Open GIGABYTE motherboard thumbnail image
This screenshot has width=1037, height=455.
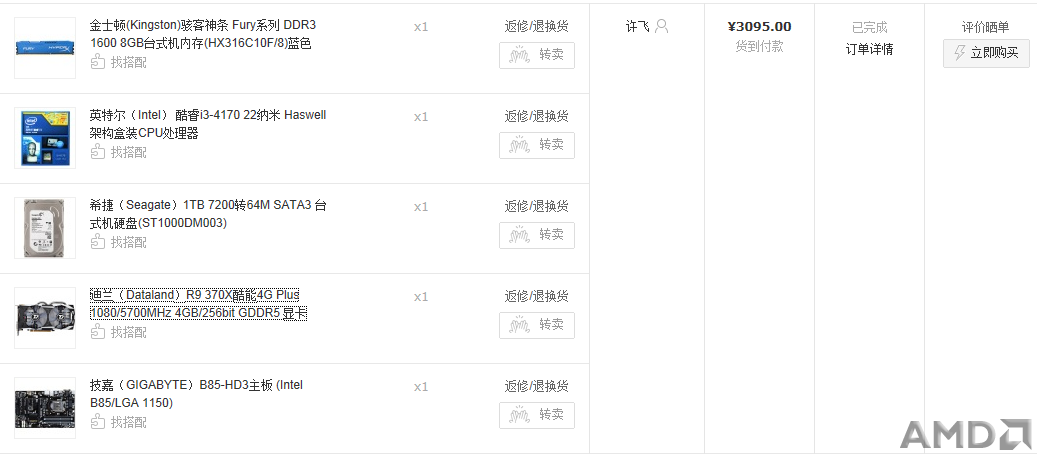point(45,408)
